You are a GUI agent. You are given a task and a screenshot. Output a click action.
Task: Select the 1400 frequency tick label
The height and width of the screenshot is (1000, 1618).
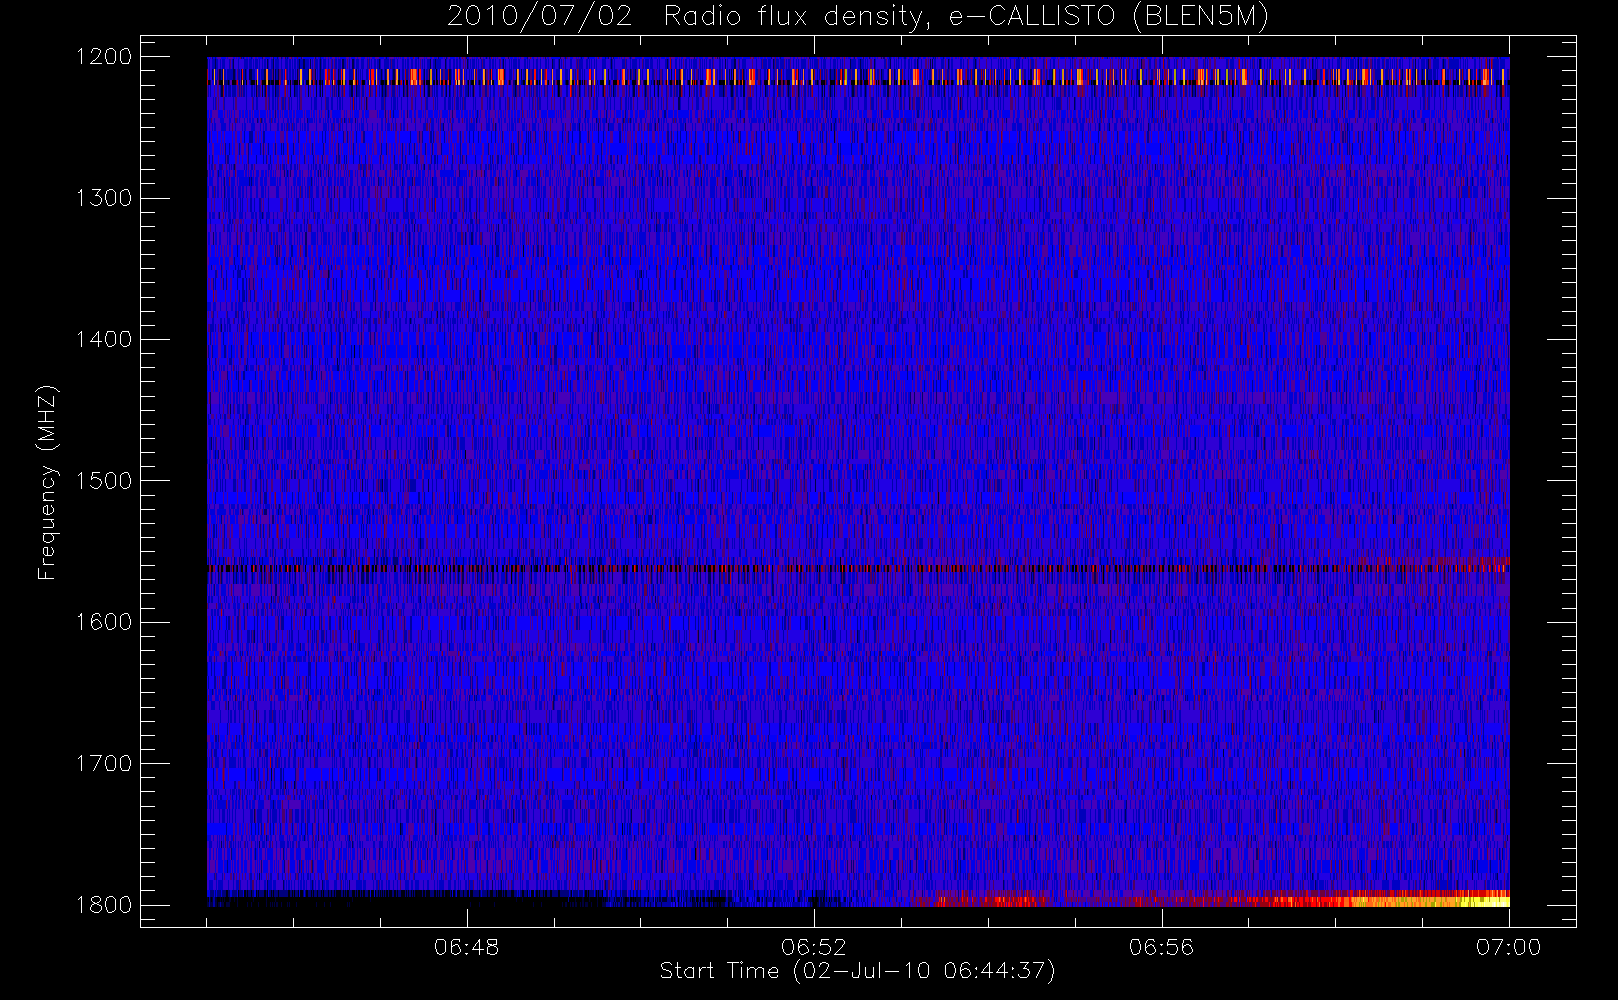[104, 340]
